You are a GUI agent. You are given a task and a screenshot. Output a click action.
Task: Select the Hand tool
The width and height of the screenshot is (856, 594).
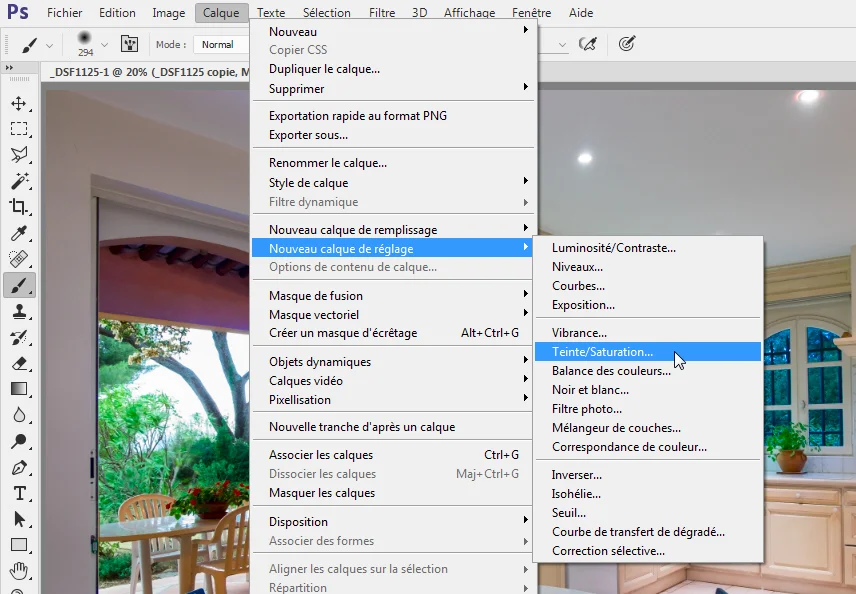click(x=19, y=571)
